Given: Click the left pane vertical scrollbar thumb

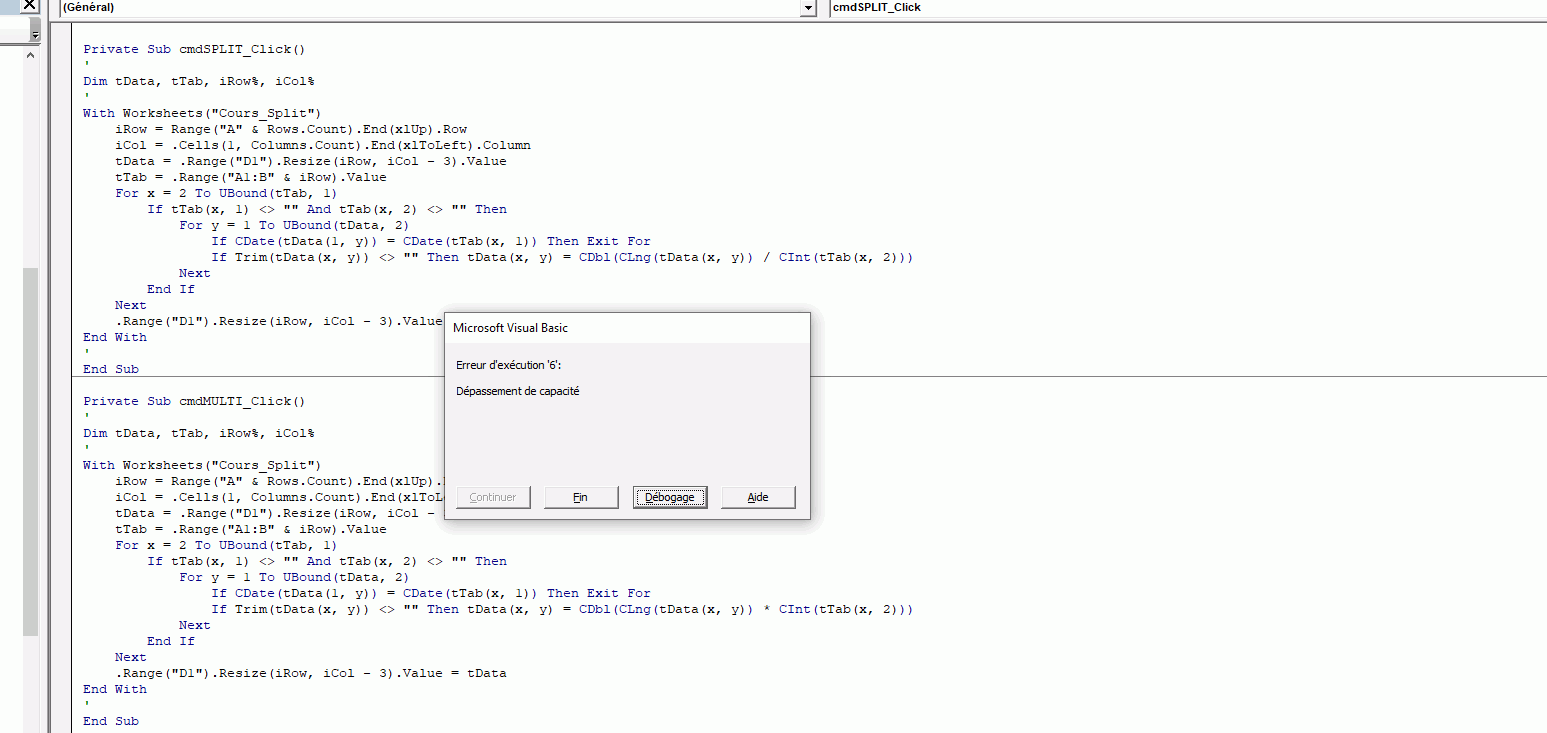Looking at the screenshot, I should point(30,450).
